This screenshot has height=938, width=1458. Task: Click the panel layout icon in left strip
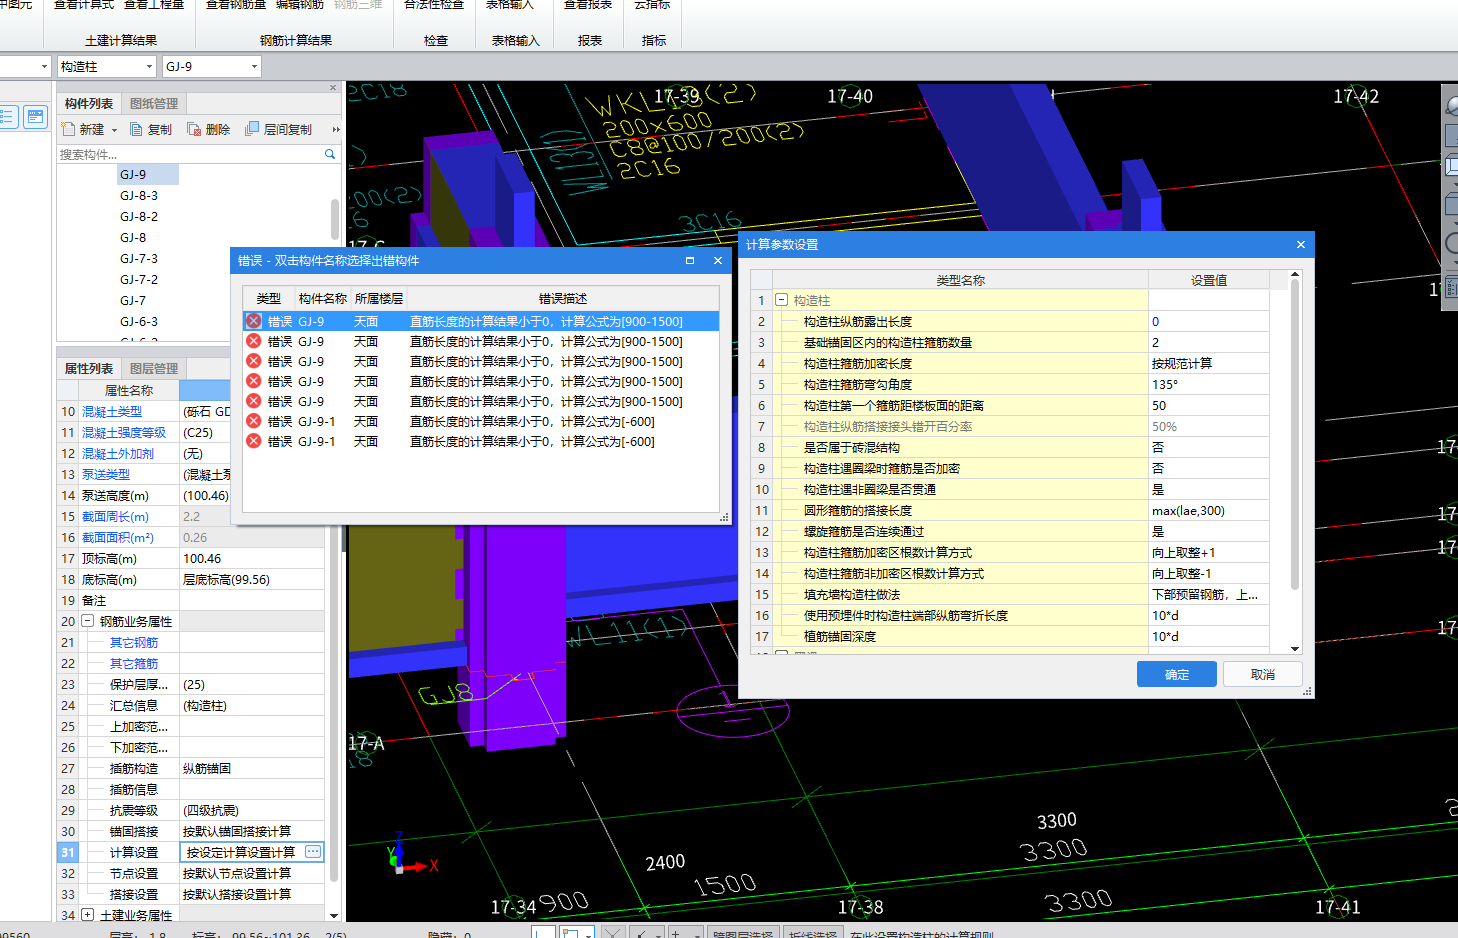35,117
